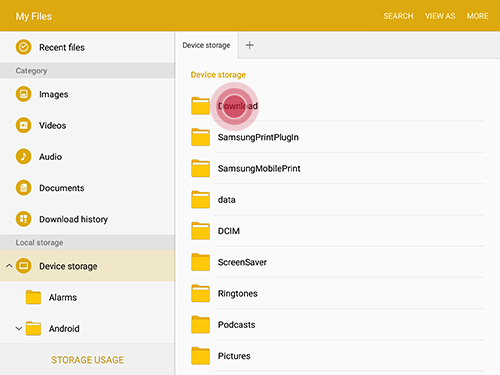Click the SamsungMobilePrint folder icon
Screen dimensions: 500x375
click(x=200, y=168)
